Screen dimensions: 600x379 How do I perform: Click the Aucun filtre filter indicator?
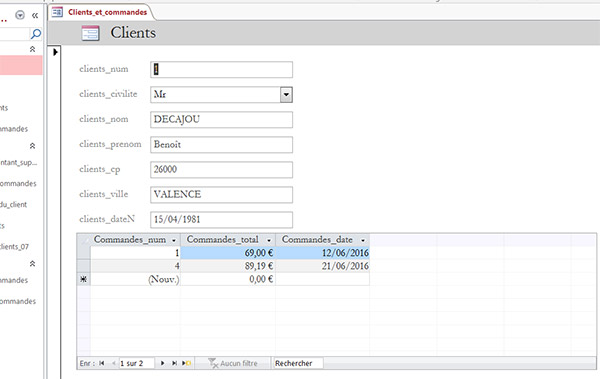[233, 363]
